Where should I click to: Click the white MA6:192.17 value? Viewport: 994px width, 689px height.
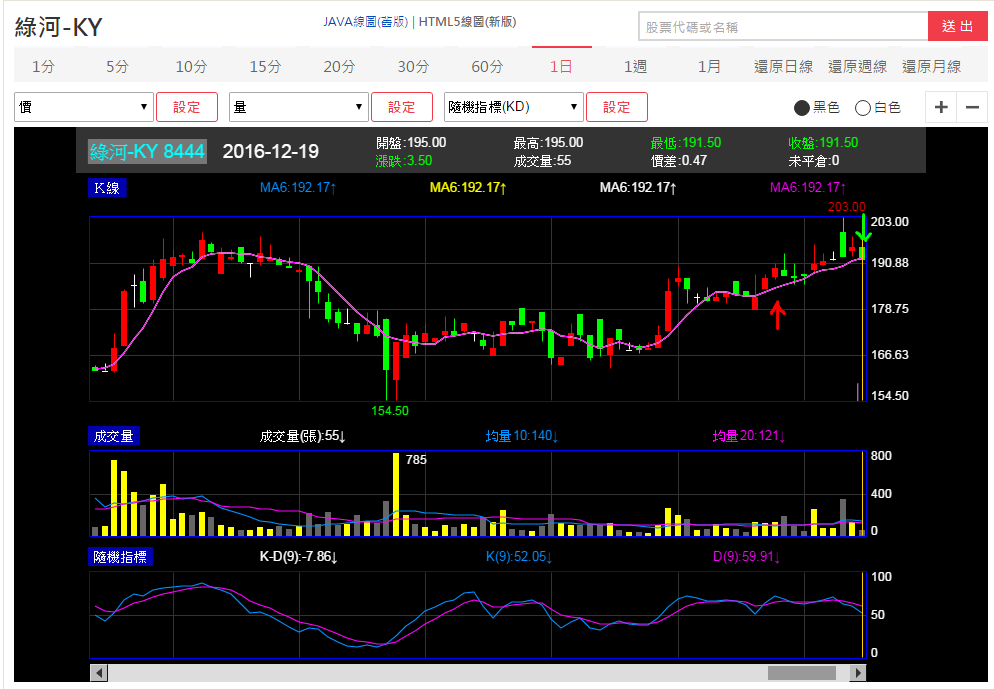tap(638, 188)
